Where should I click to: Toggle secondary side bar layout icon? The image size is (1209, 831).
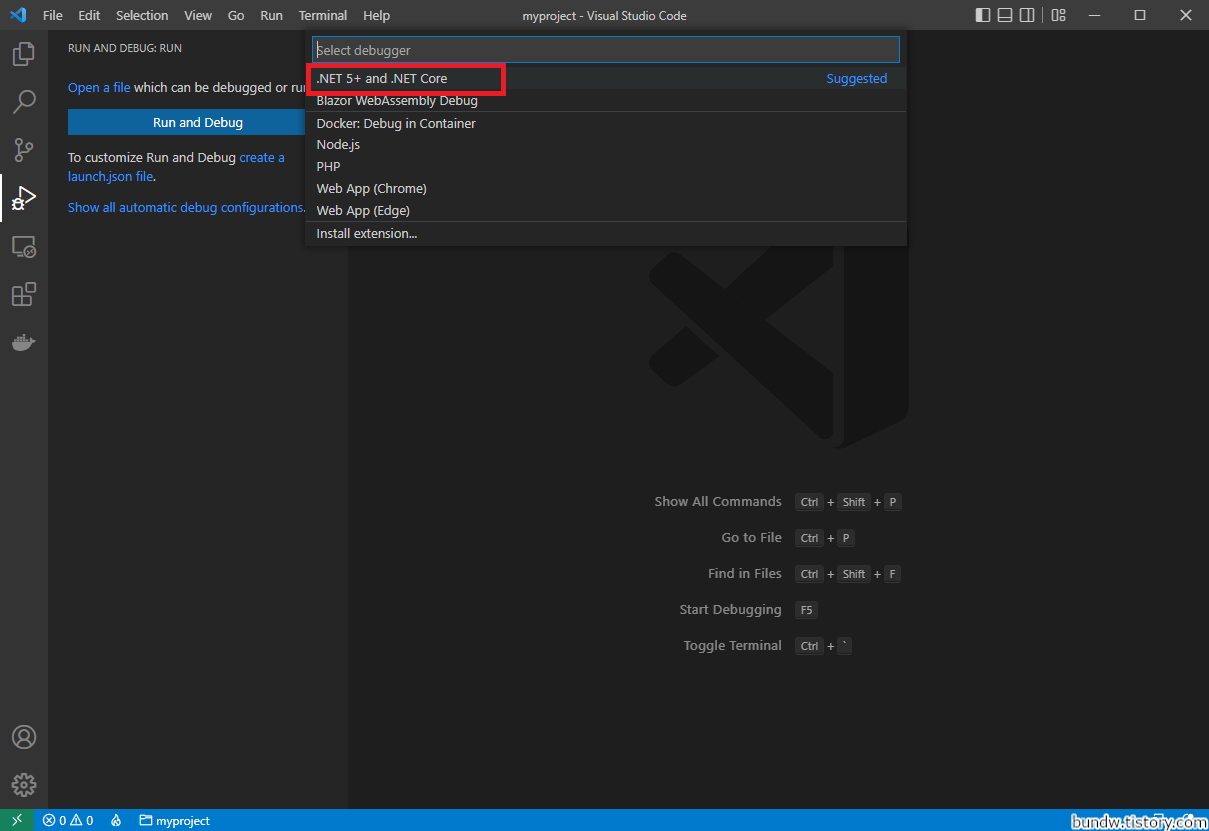1027,15
